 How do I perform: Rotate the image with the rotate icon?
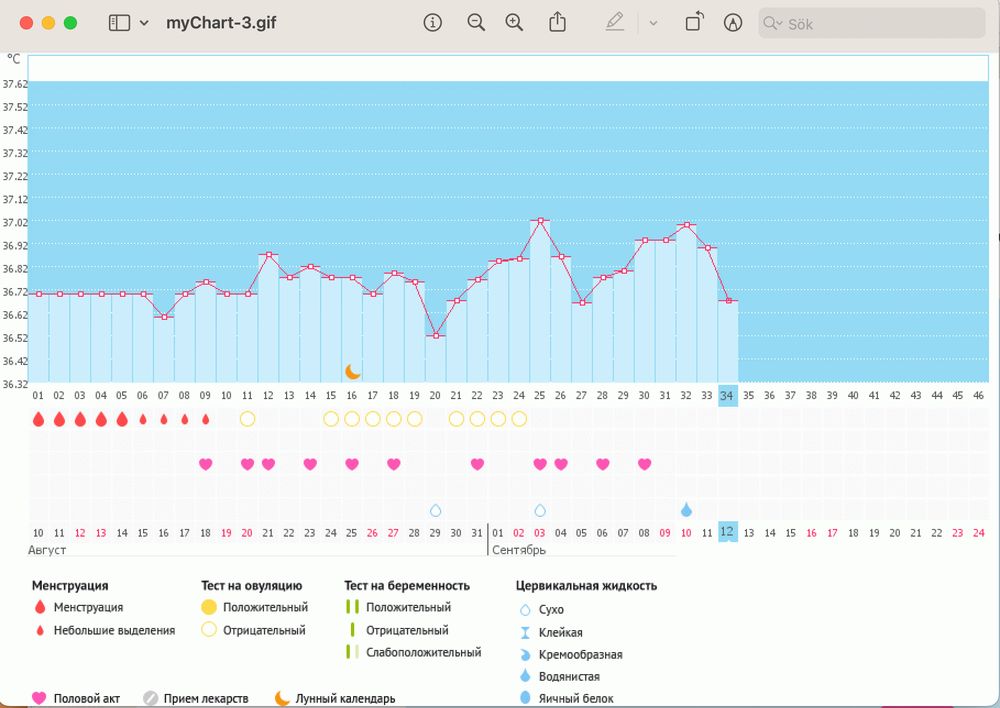(694, 23)
